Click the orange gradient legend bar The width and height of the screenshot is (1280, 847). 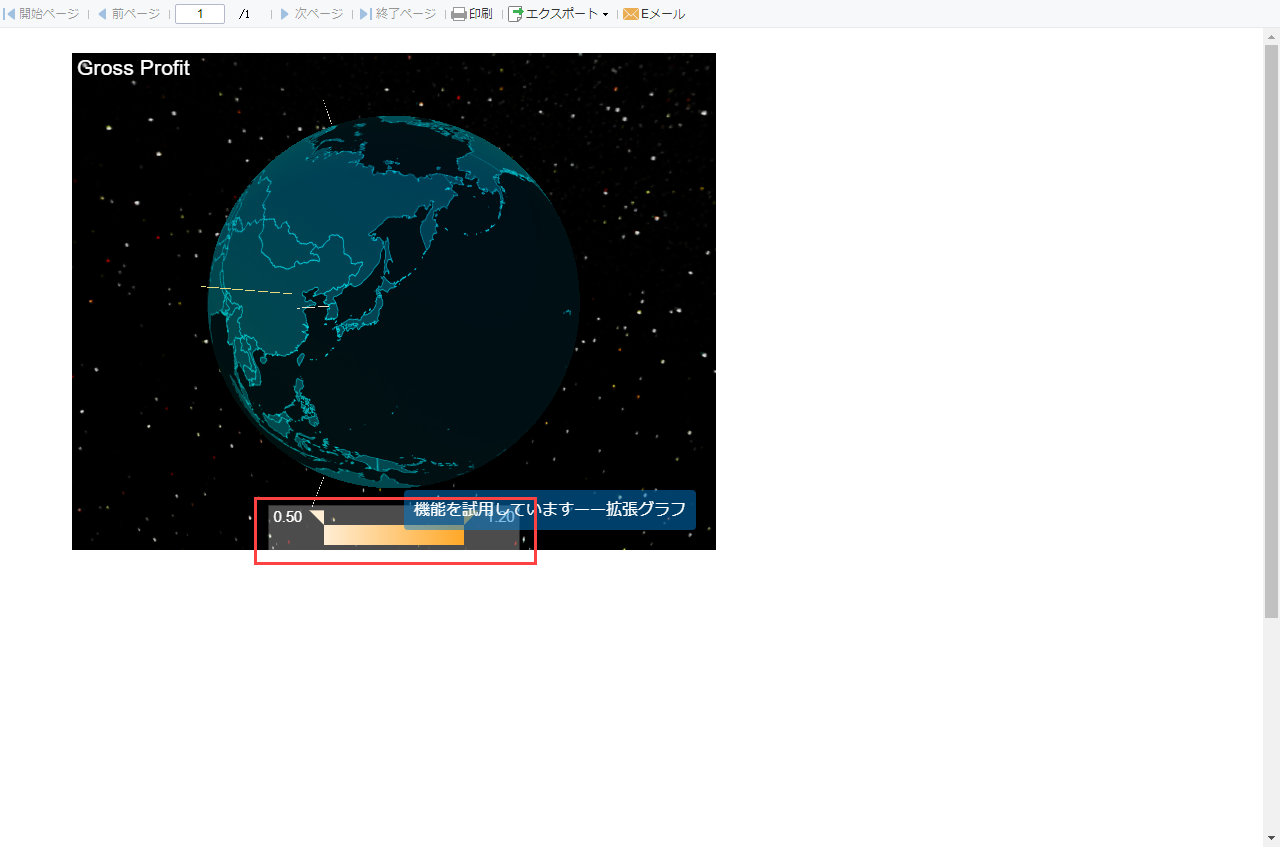(394, 536)
